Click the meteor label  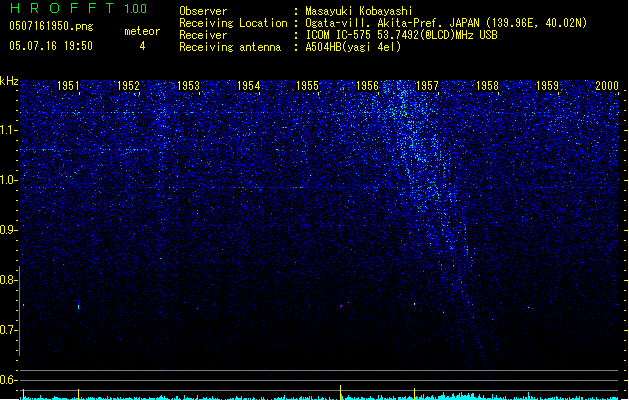(x=142, y=31)
